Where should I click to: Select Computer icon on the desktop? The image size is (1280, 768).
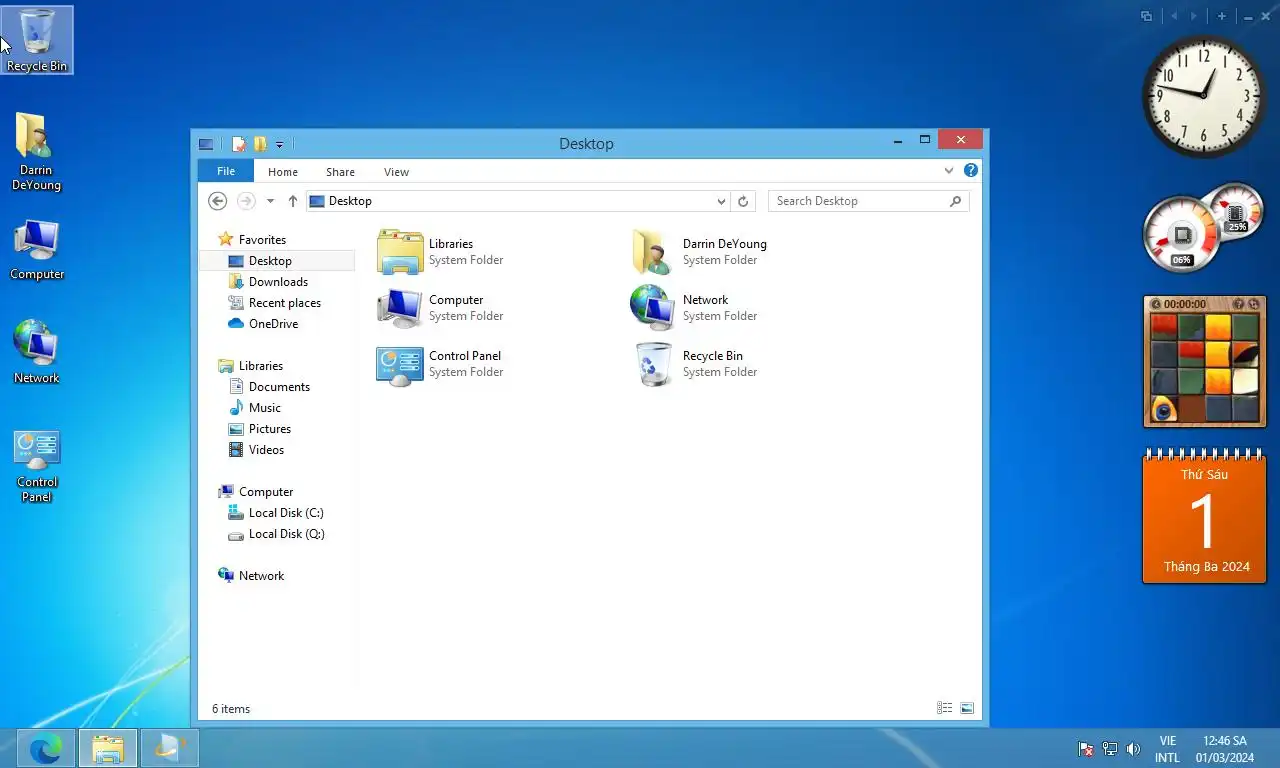(37, 249)
